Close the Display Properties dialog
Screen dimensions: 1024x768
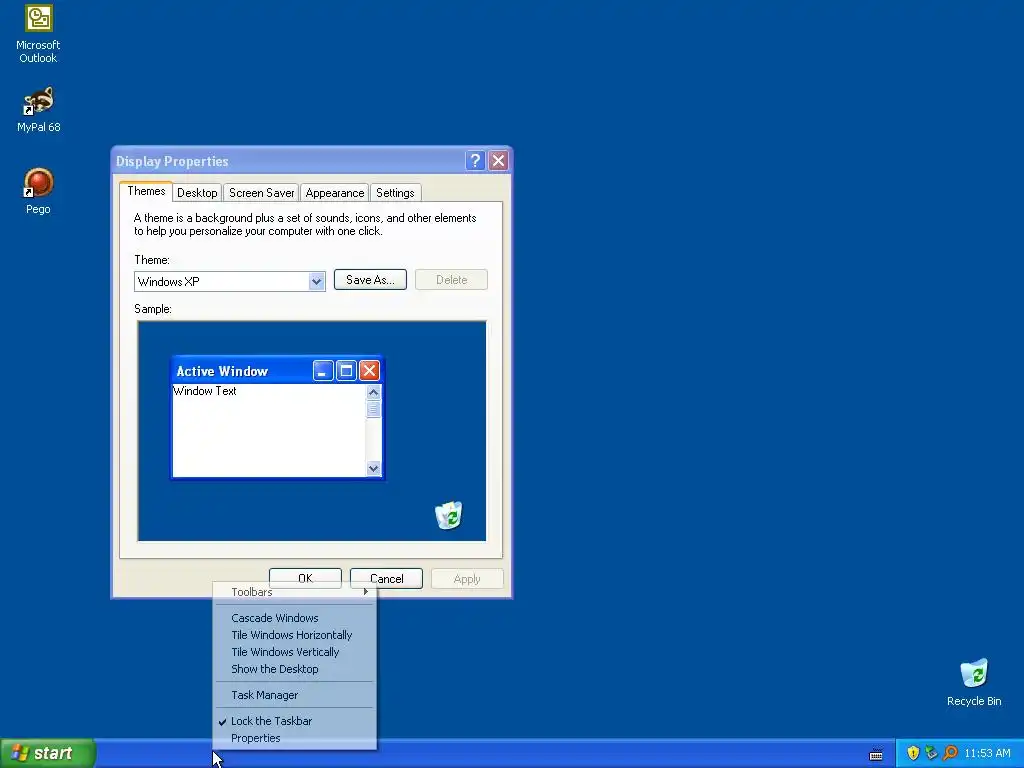[x=498, y=161]
